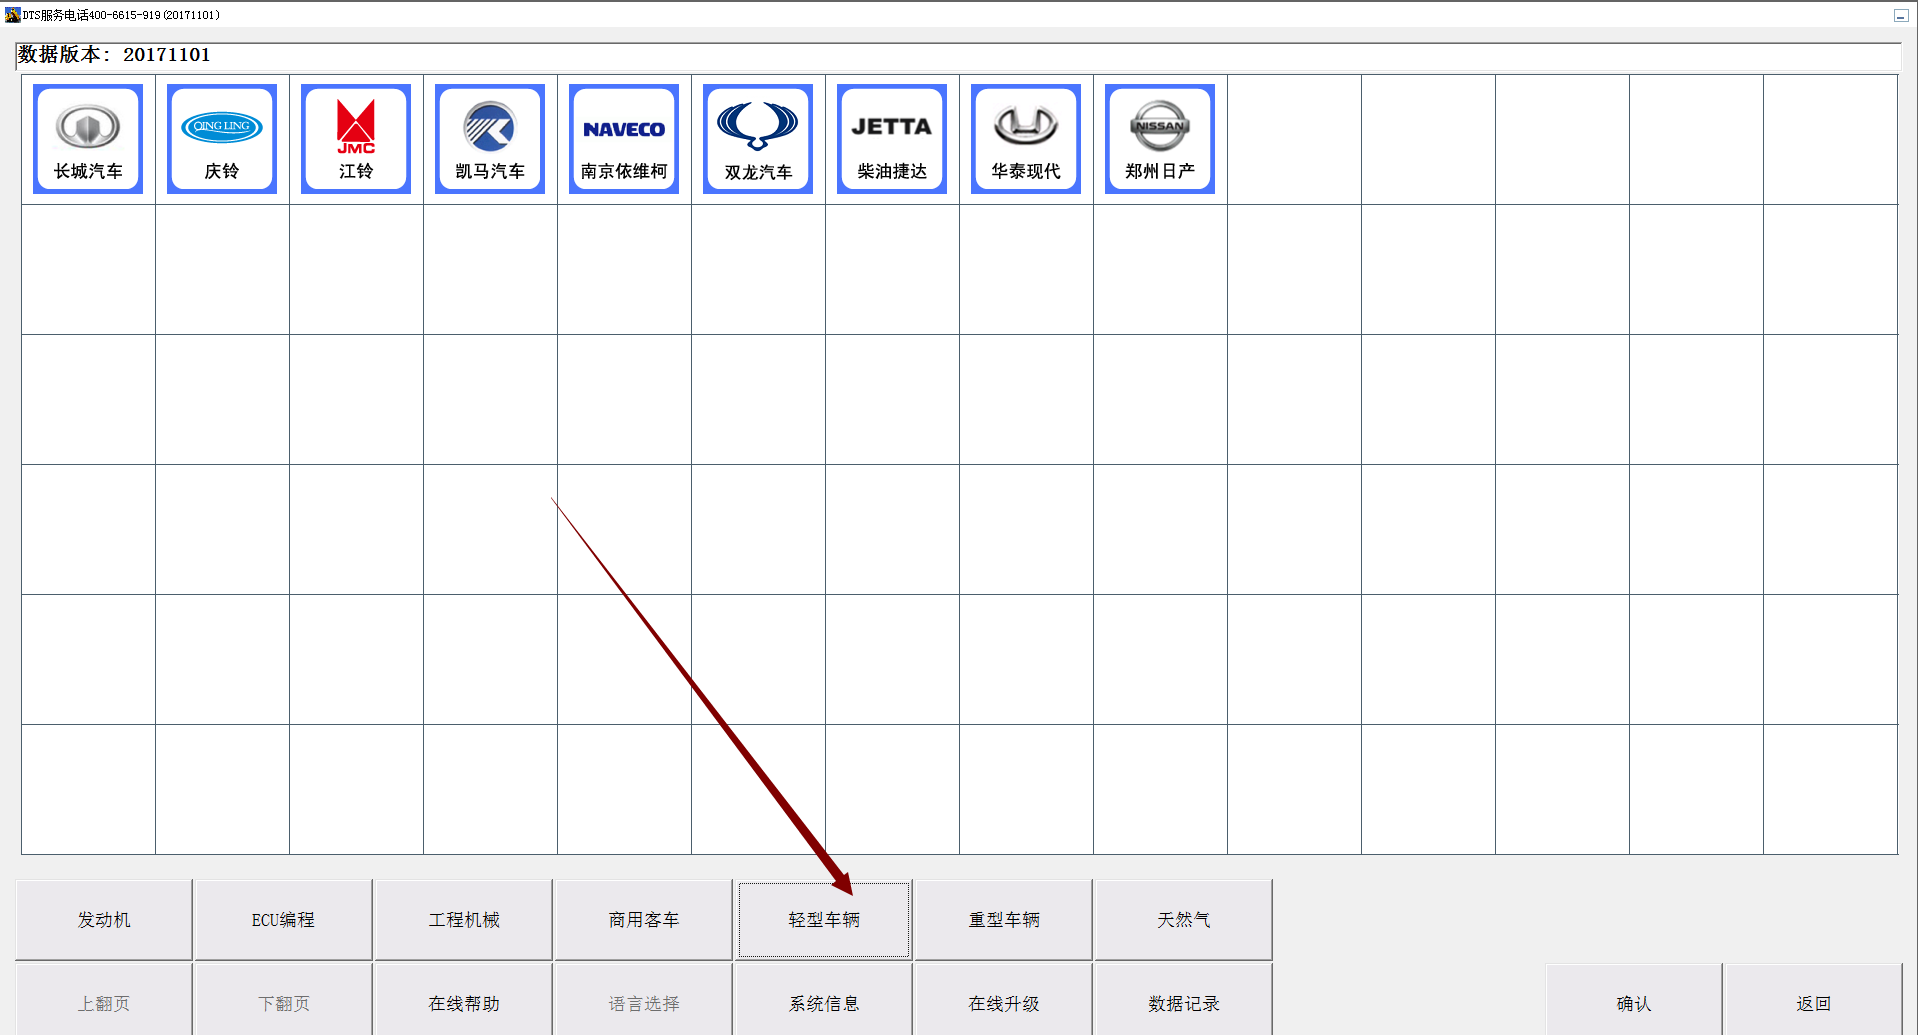Open the ECU编程 category
Viewport: 1918px width, 1035px height.
click(x=283, y=920)
